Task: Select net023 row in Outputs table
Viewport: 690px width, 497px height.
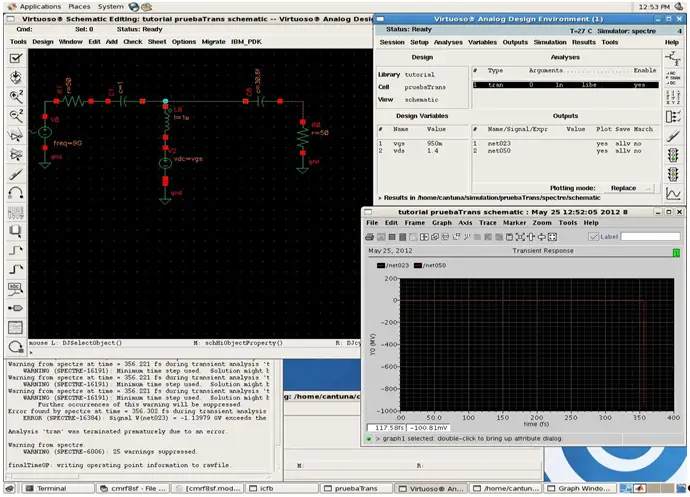Action: [x=565, y=144]
